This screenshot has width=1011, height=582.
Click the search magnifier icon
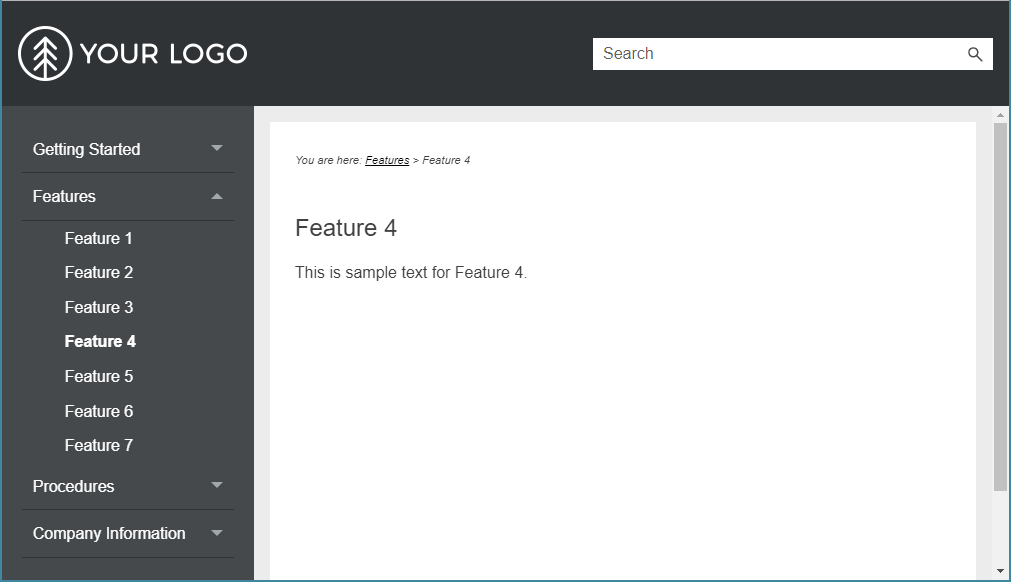[x=975, y=54]
